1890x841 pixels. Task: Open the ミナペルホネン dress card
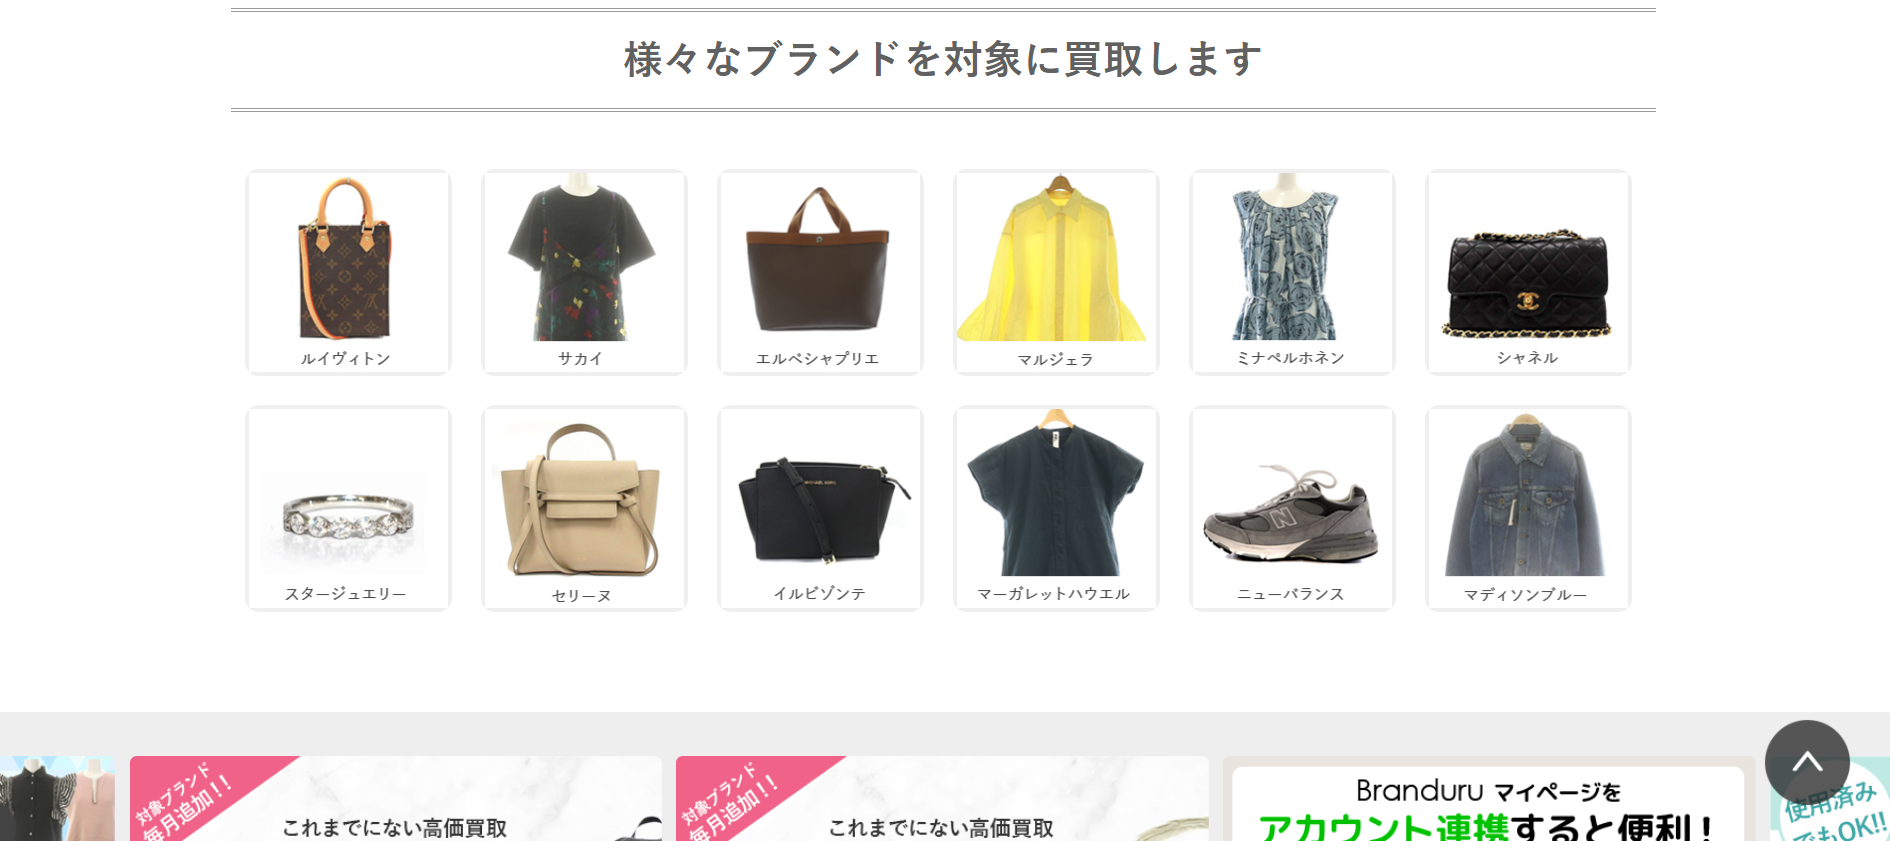(1292, 272)
